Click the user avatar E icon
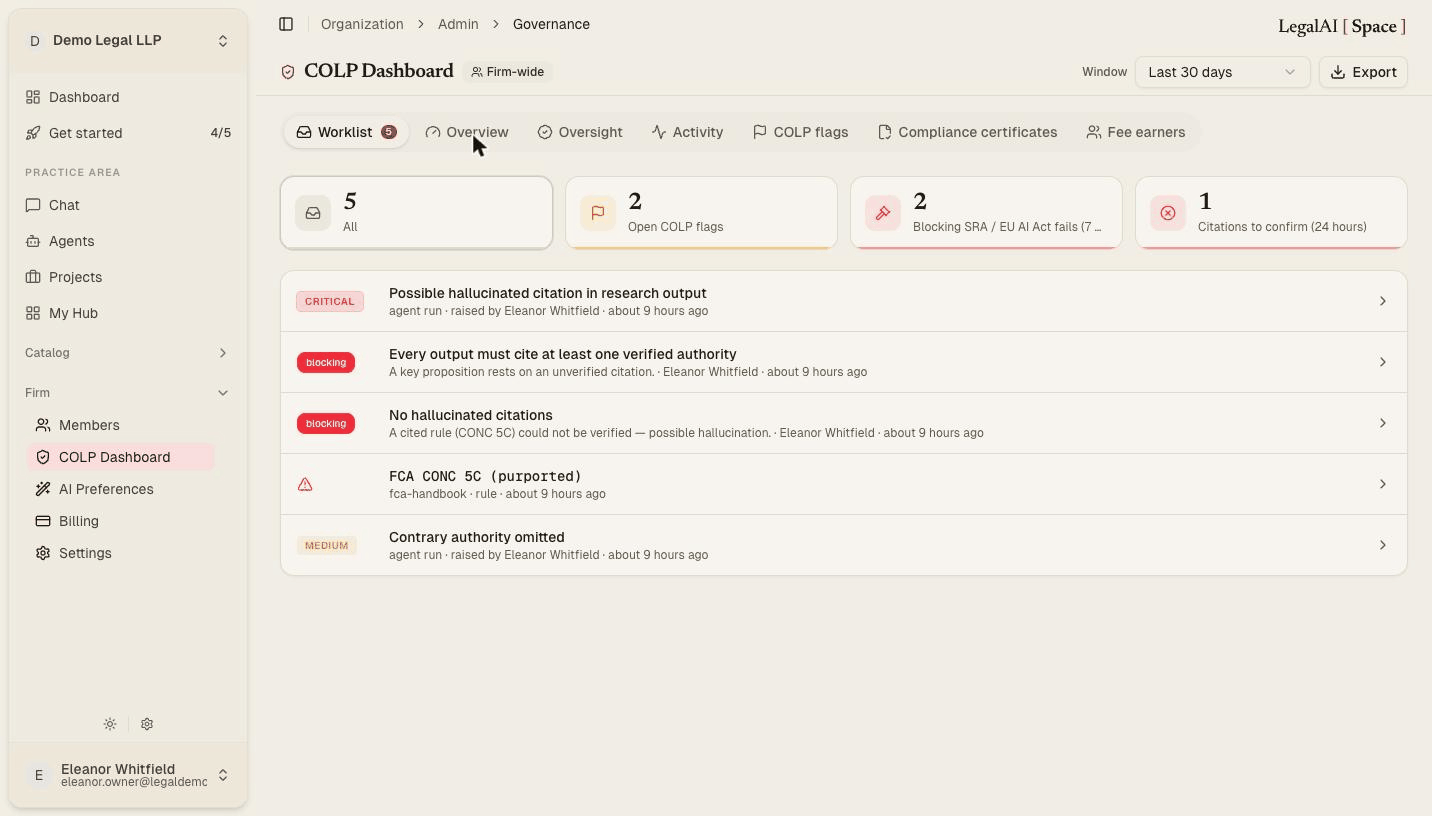1432x816 pixels. pos(39,775)
